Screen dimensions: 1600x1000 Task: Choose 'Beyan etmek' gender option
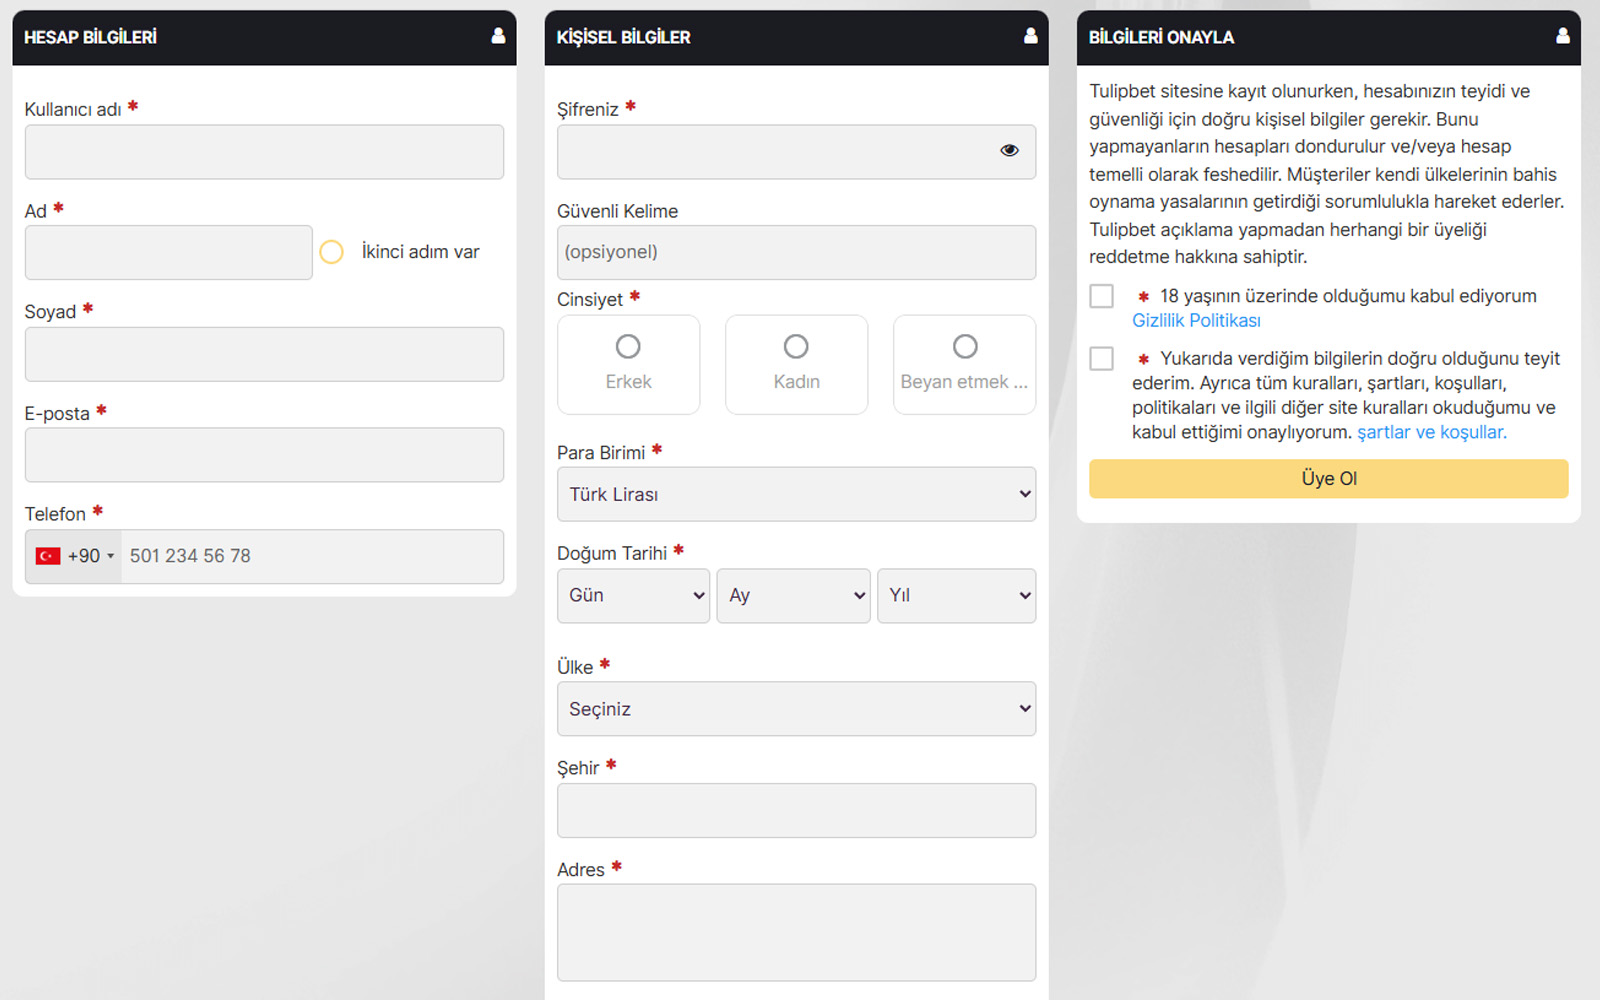coord(964,347)
